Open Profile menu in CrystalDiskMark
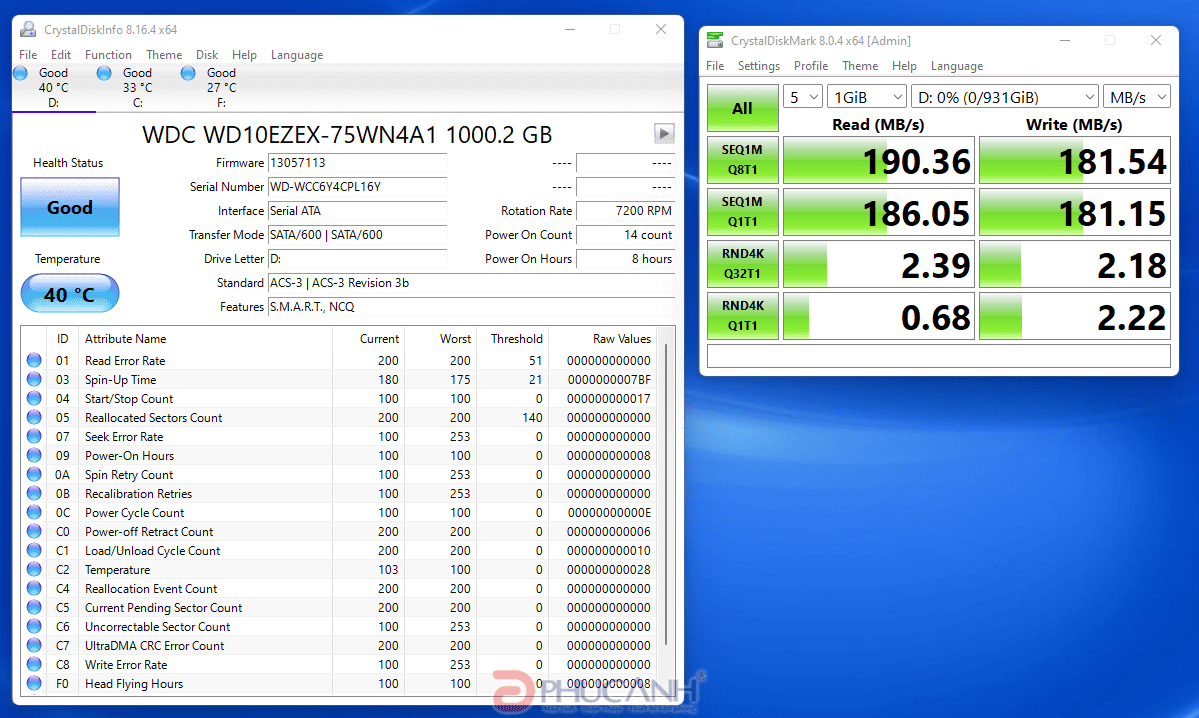 [811, 66]
